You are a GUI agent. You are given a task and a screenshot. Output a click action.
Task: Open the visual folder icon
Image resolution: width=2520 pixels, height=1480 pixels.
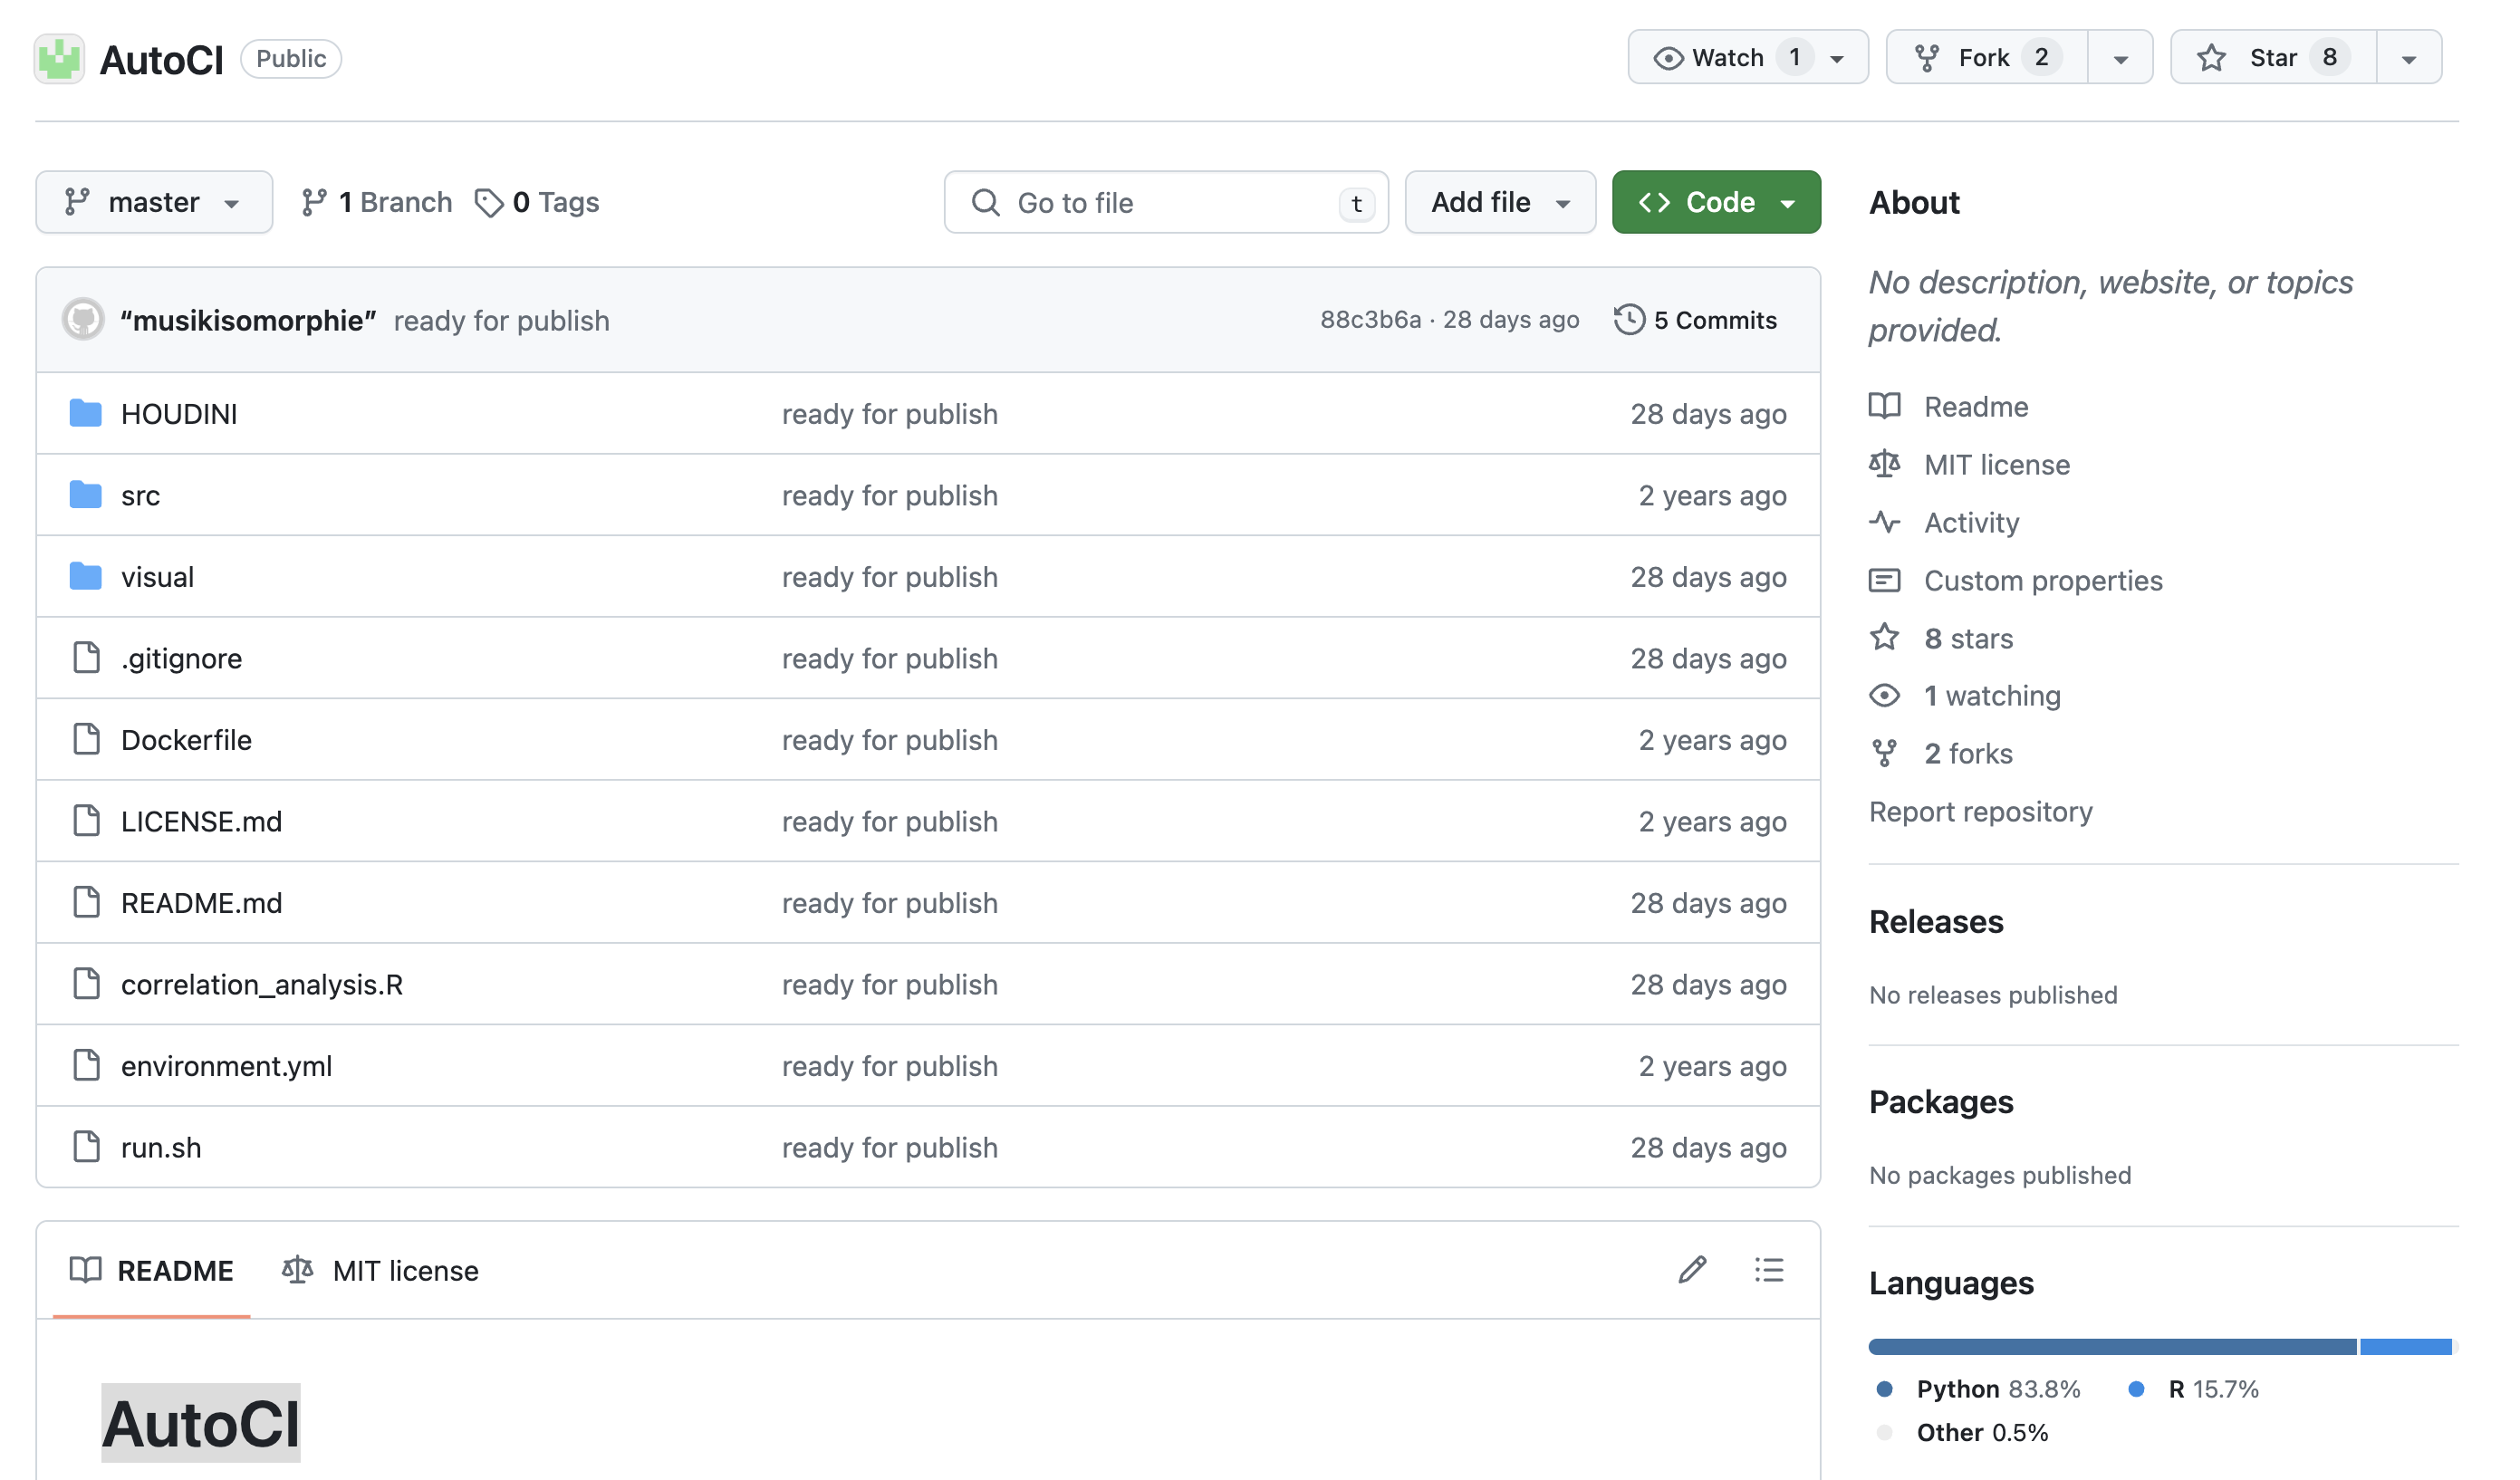pyautogui.click(x=86, y=576)
